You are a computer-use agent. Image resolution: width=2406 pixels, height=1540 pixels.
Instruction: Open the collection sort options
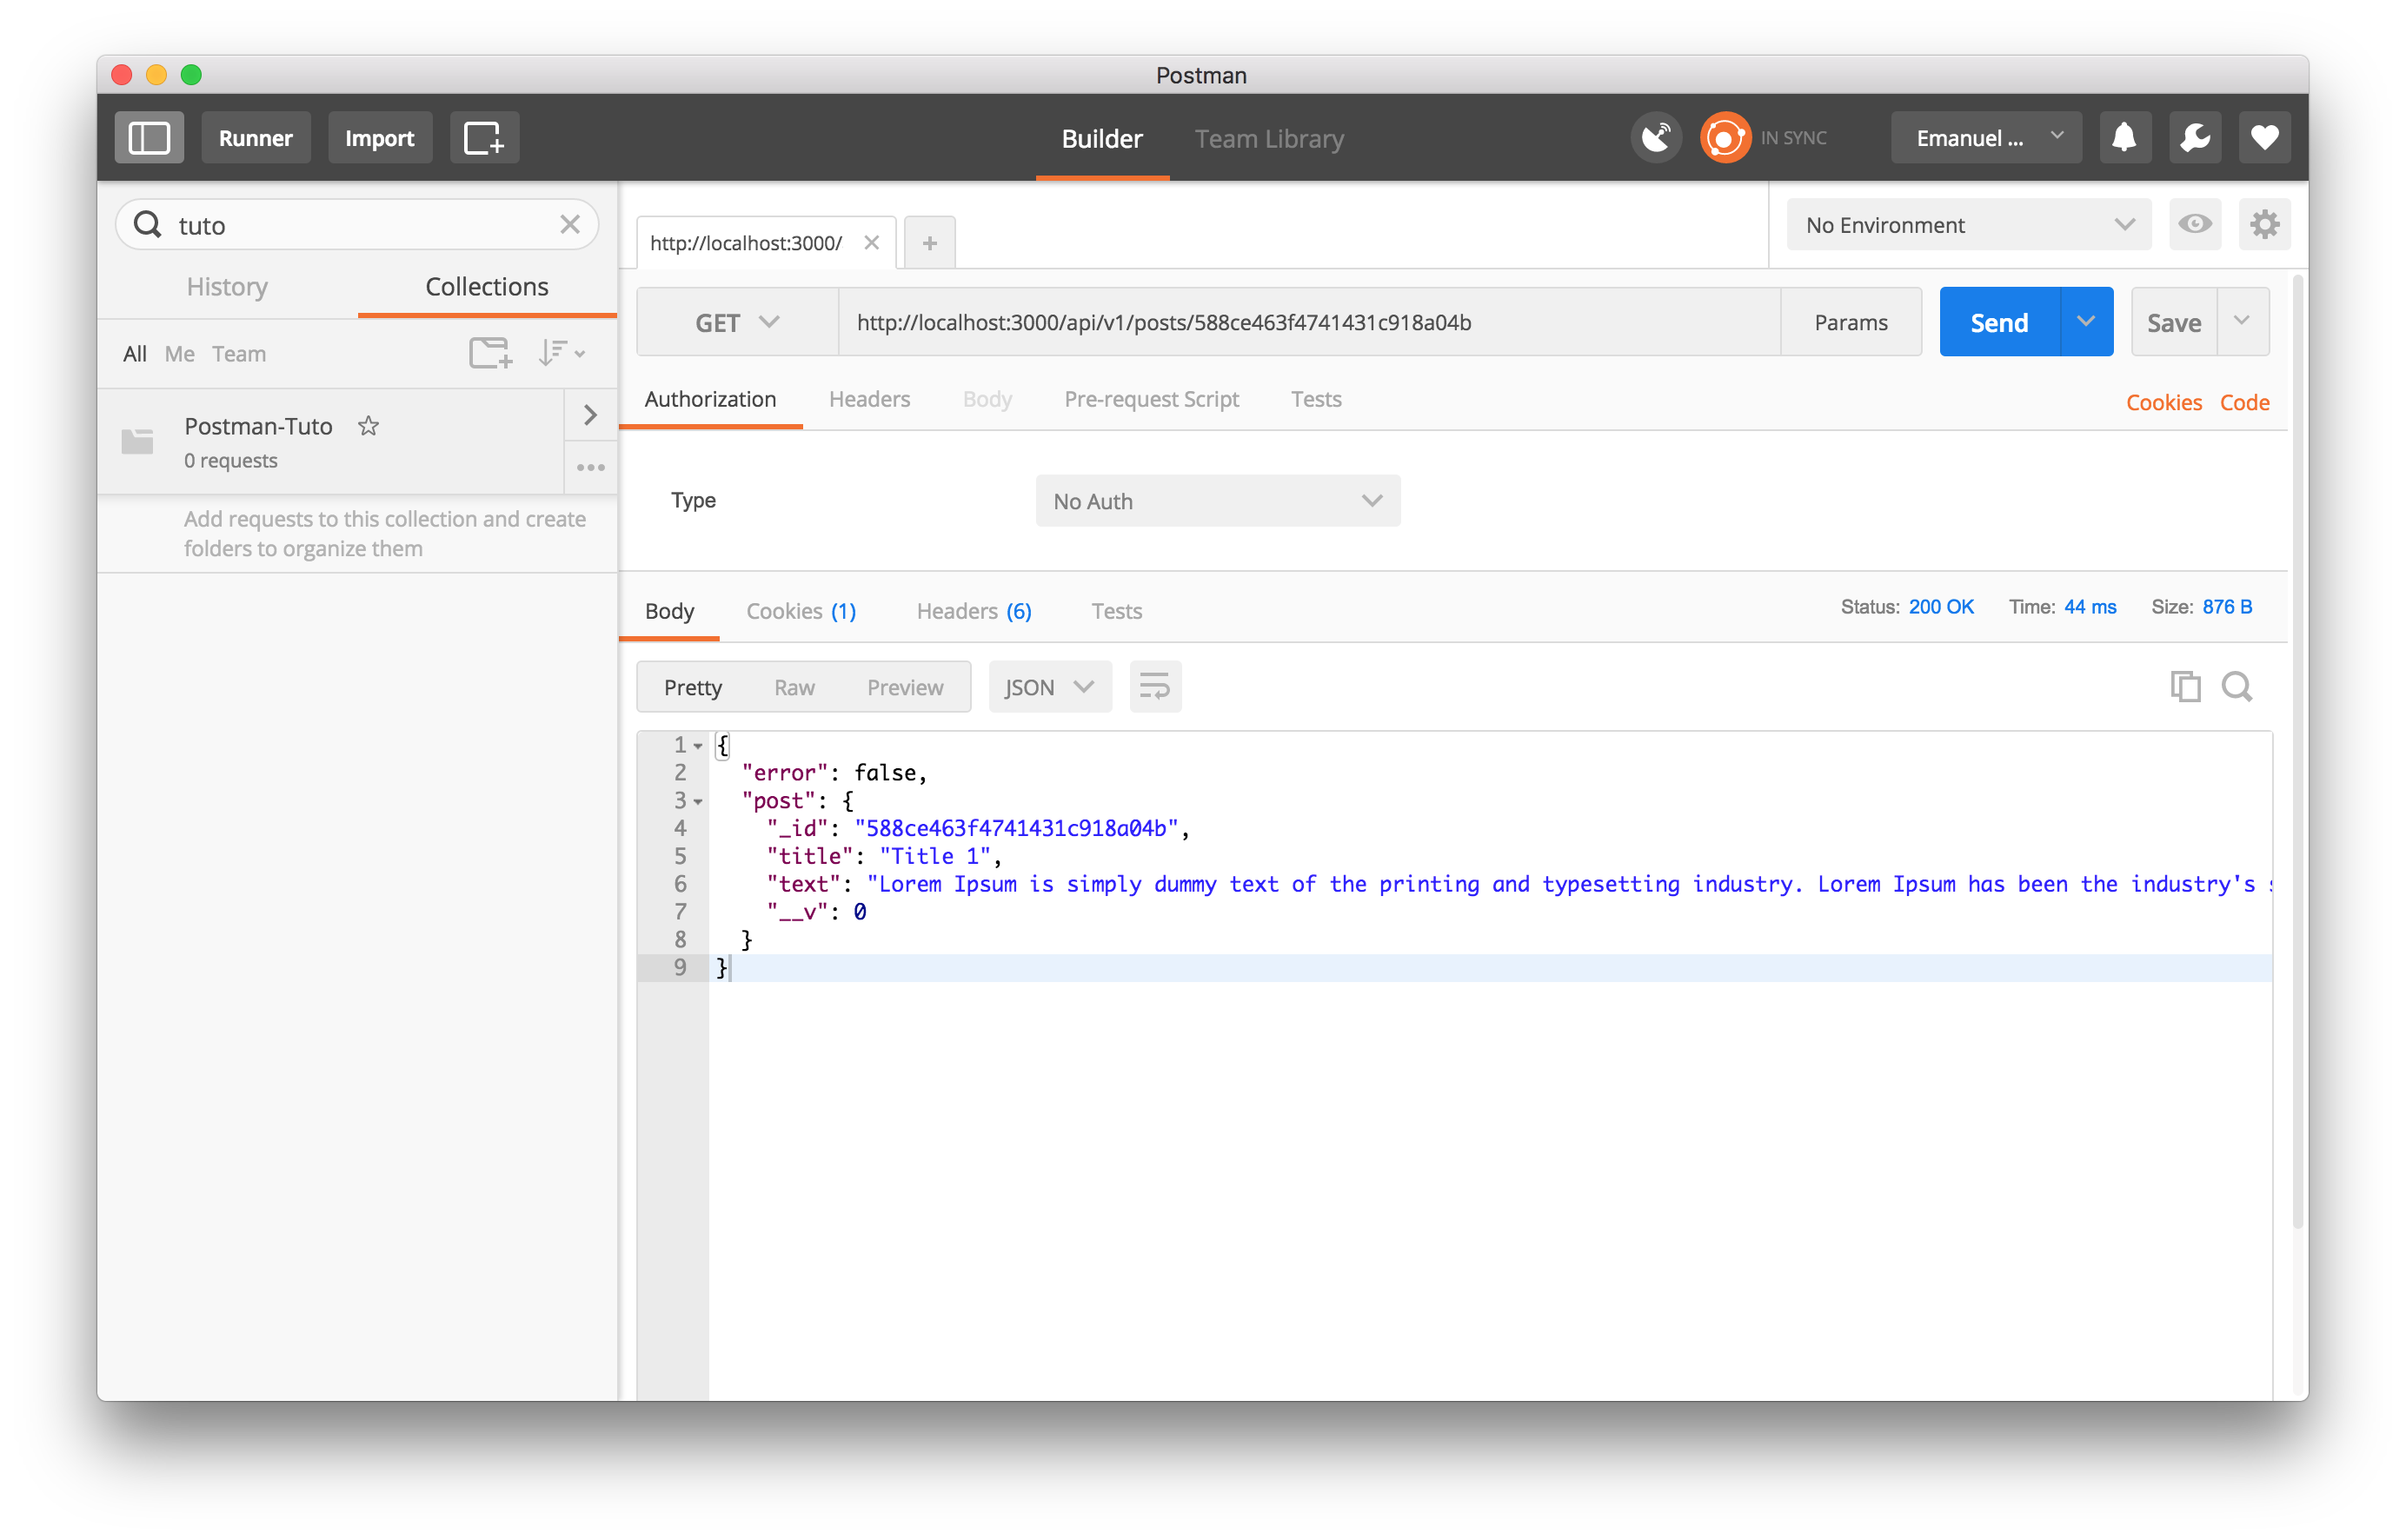coord(561,353)
